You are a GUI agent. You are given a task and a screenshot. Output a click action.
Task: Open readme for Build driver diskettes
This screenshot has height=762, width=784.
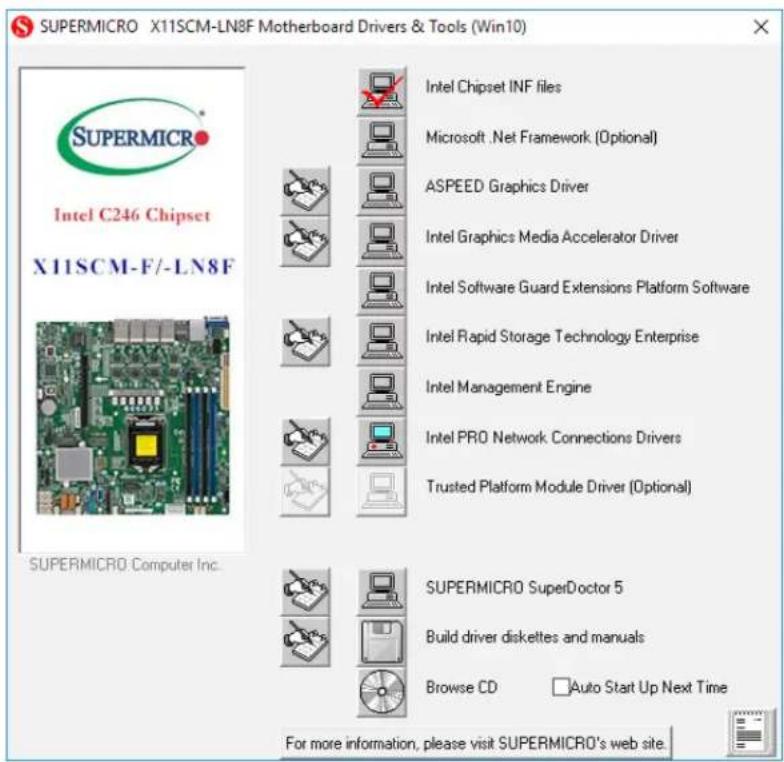pos(305,642)
